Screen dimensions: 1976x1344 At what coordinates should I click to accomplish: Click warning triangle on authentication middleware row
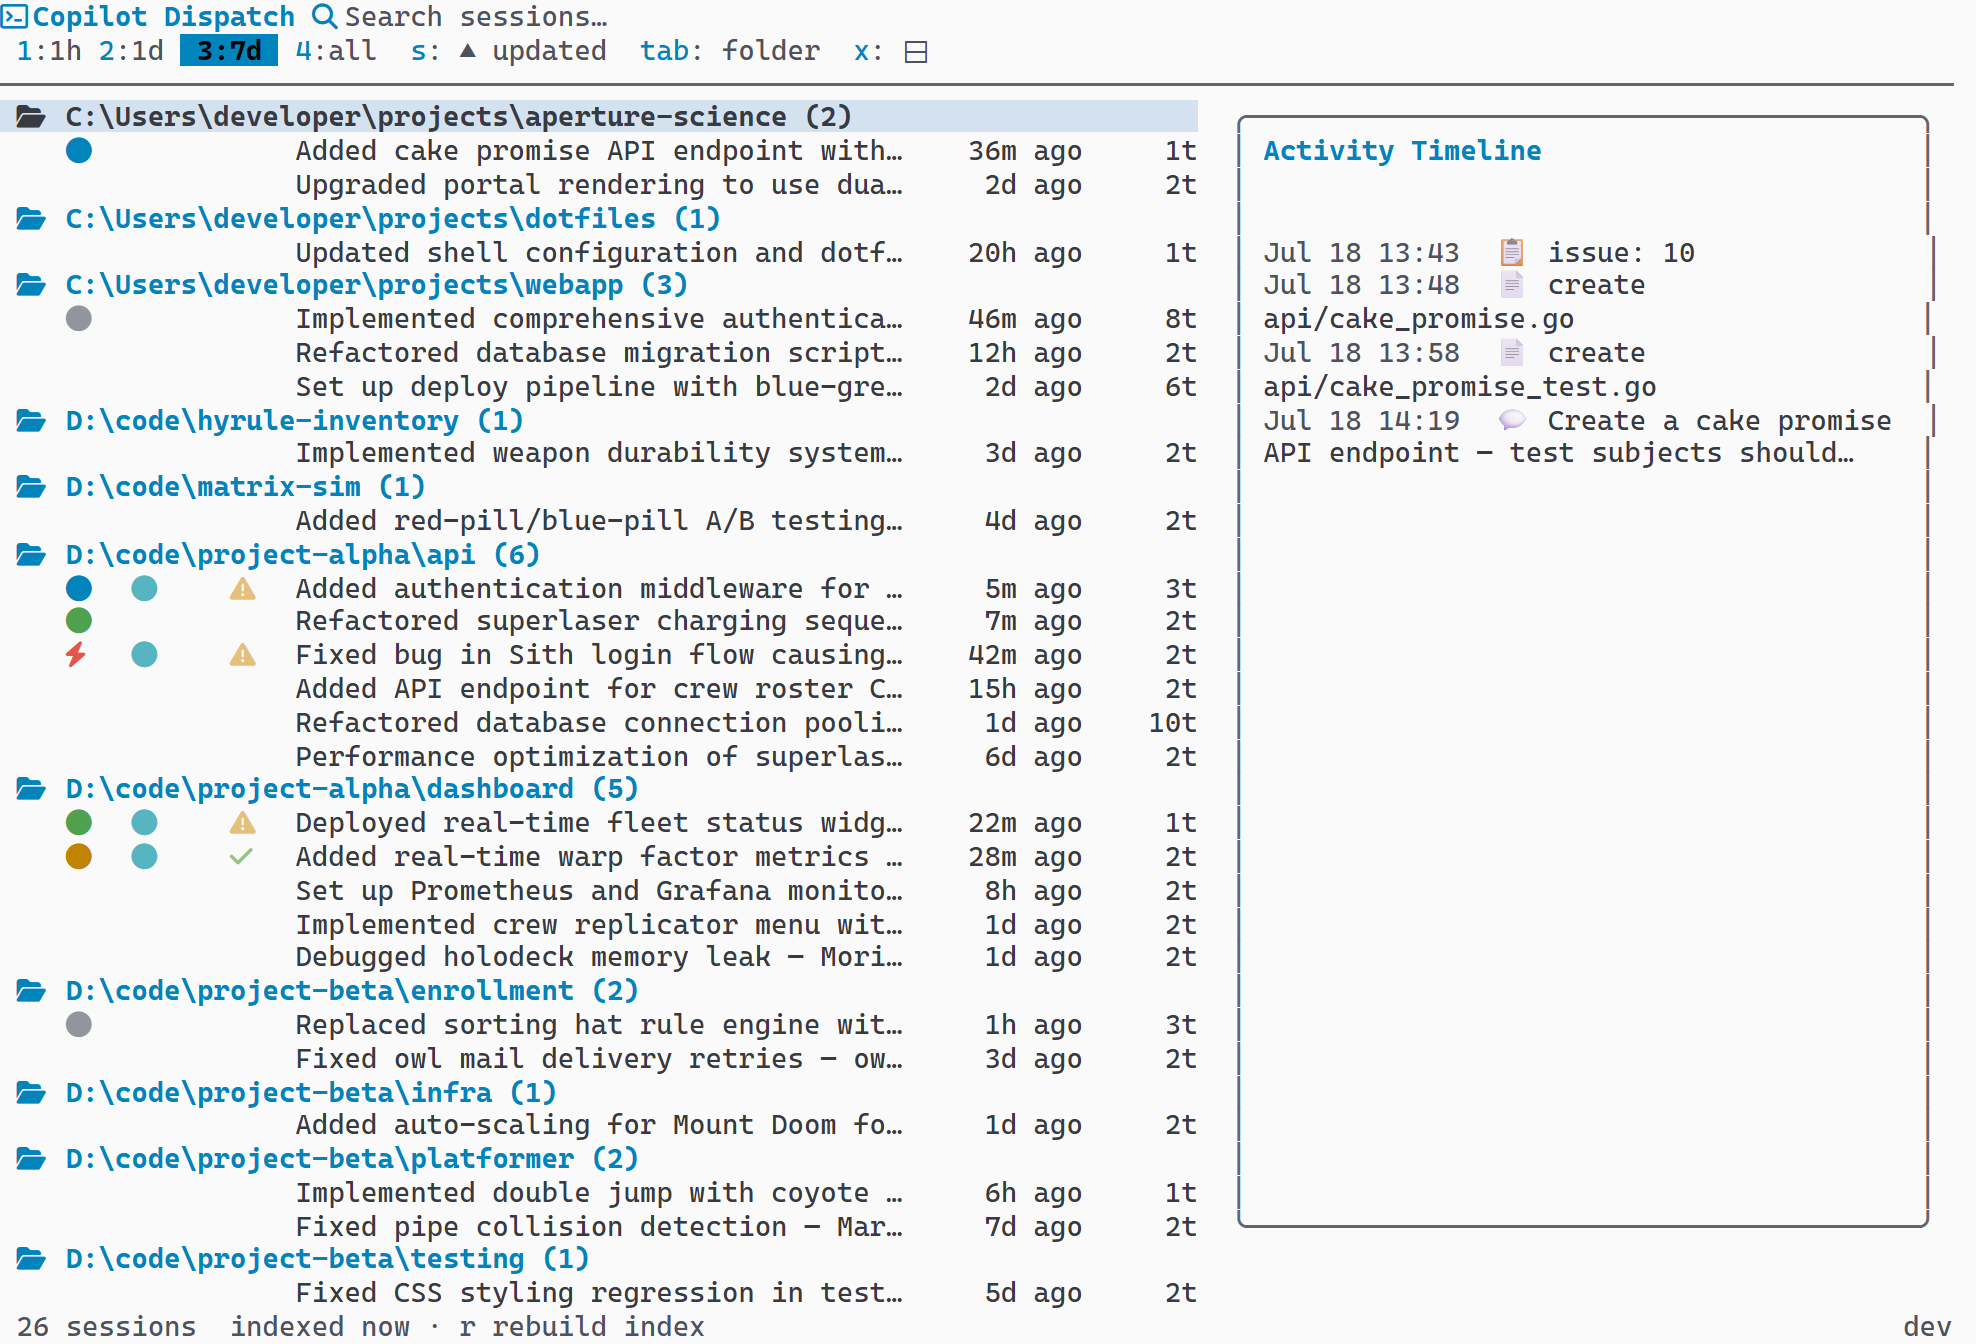[243, 589]
